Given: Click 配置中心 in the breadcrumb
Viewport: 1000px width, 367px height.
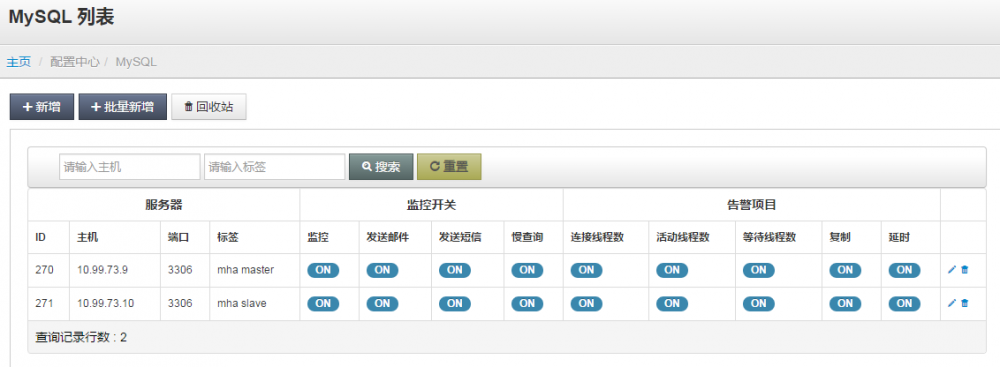Looking at the screenshot, I should [x=75, y=62].
